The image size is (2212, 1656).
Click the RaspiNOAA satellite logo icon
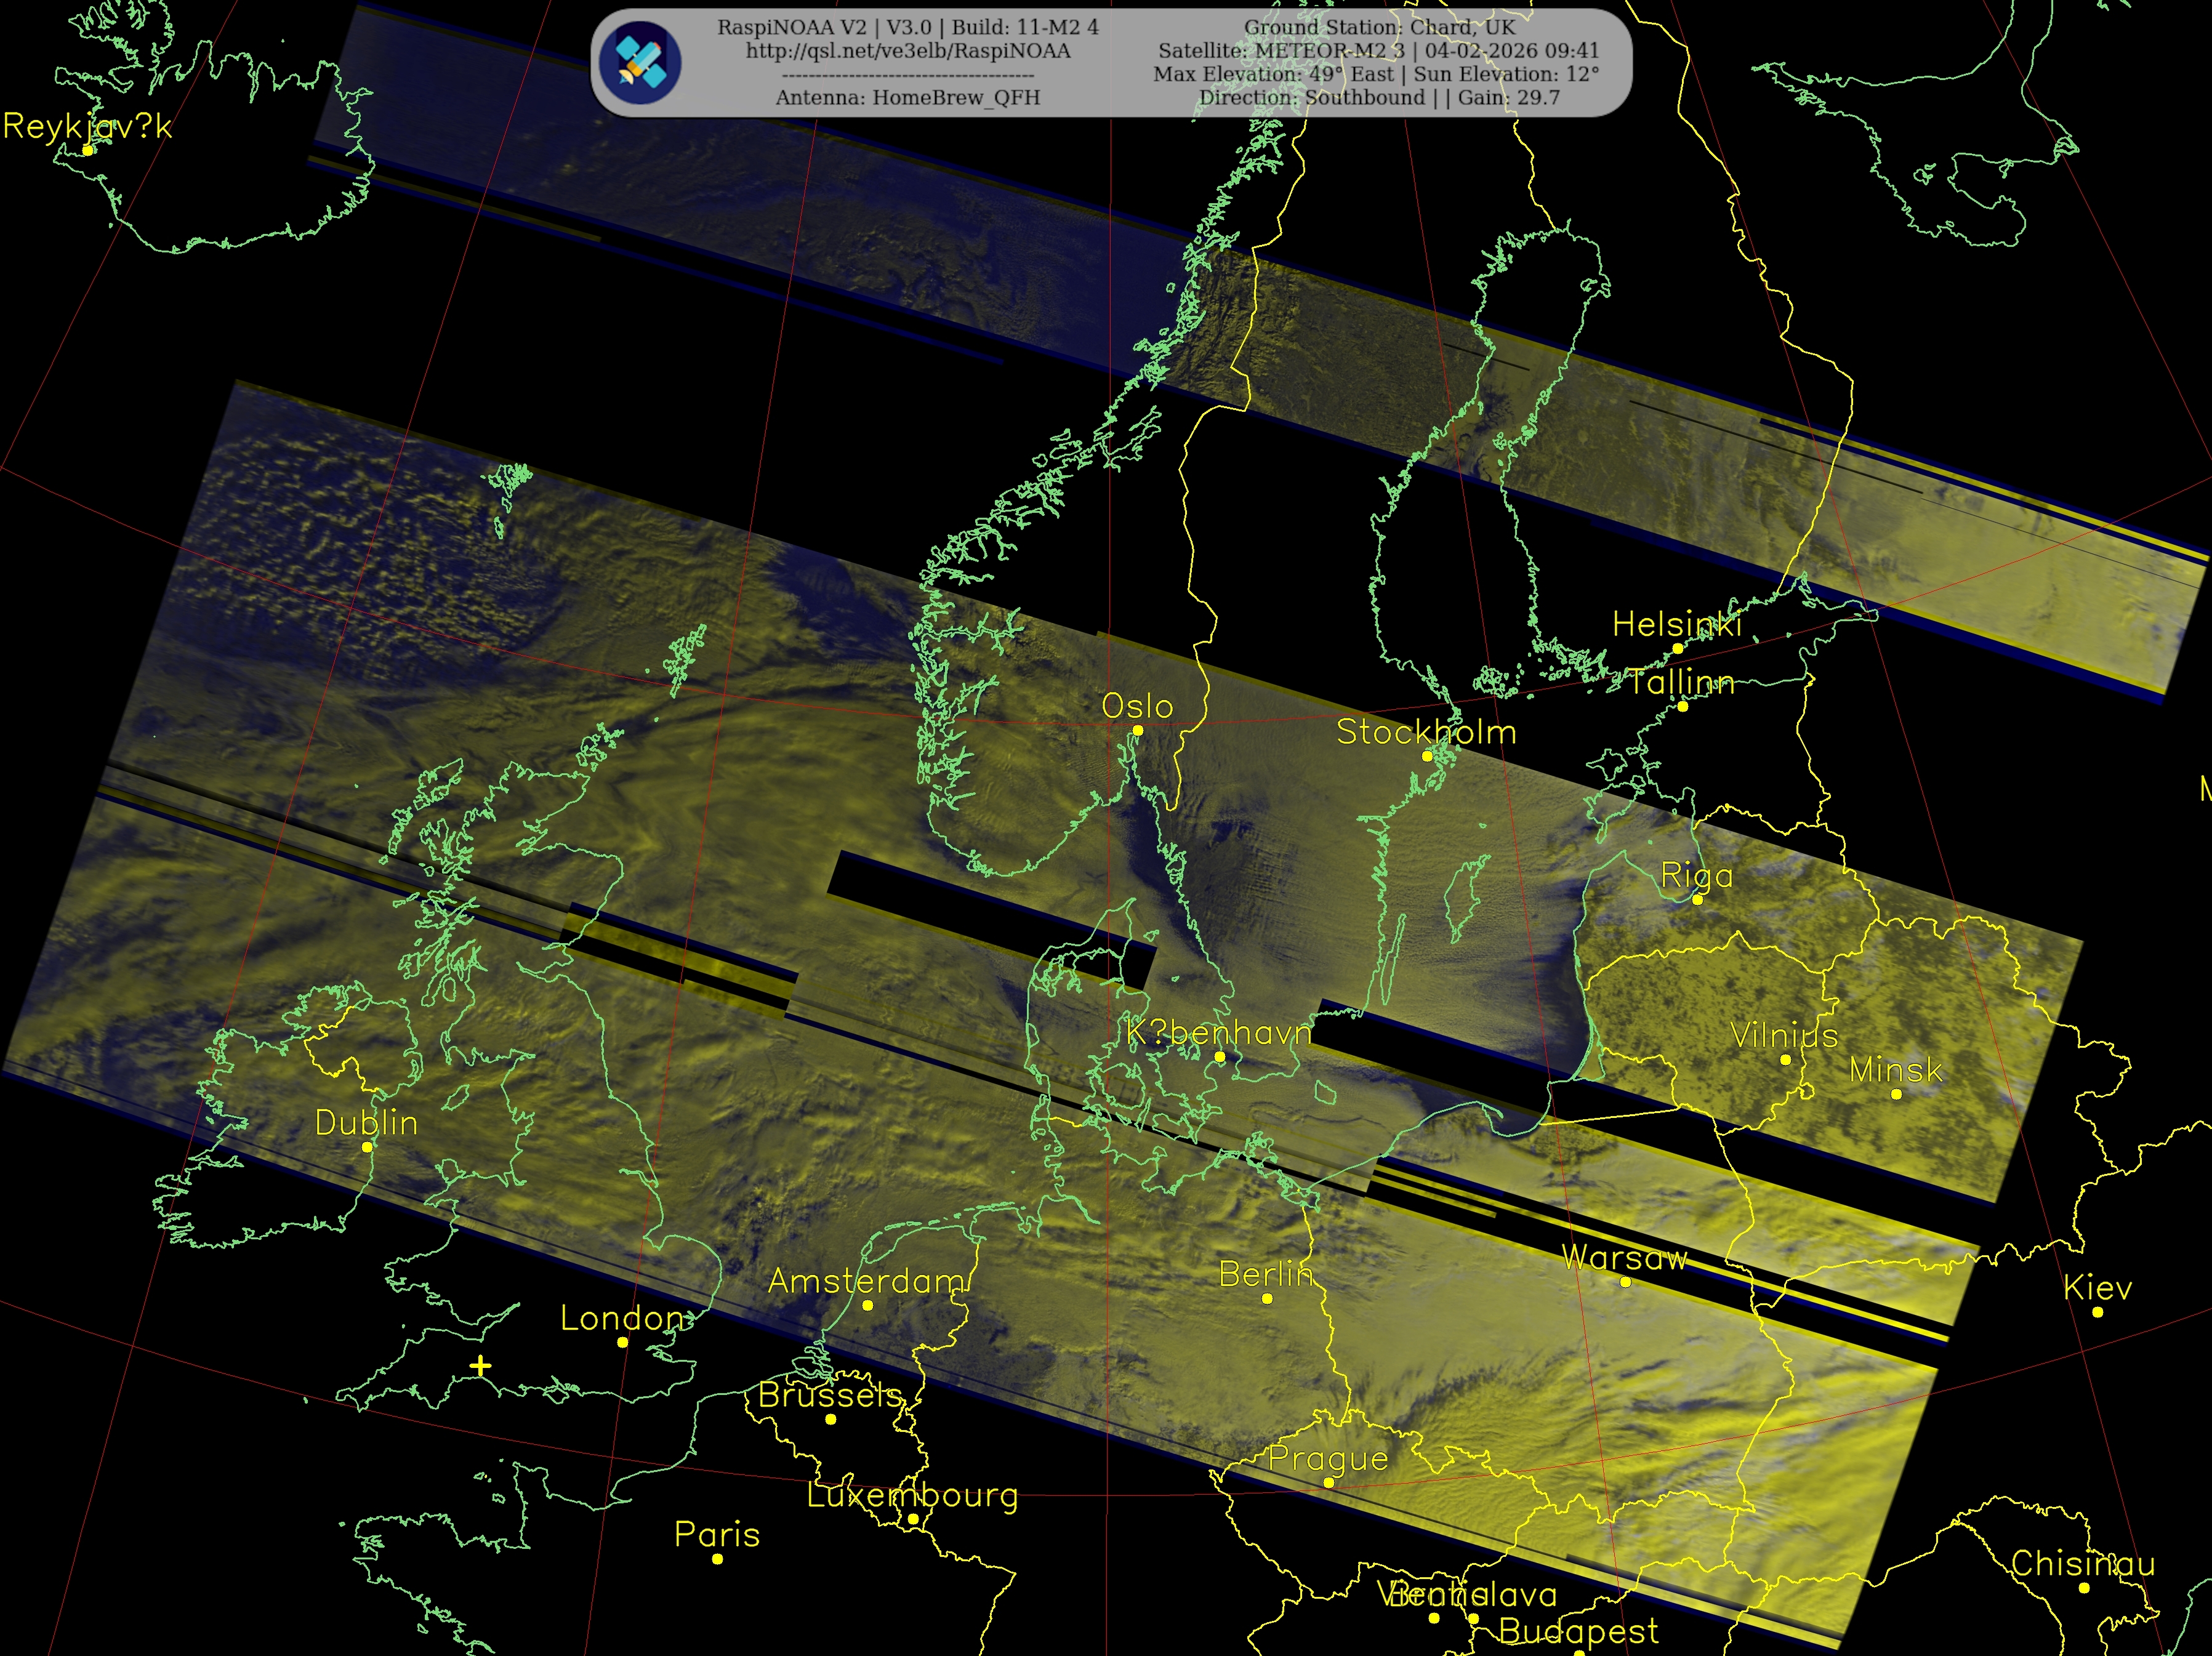(640, 63)
